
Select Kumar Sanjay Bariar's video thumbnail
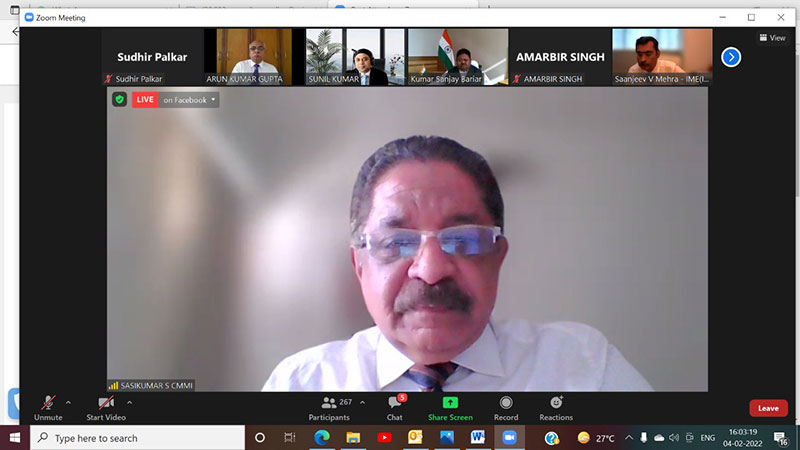[x=457, y=55]
